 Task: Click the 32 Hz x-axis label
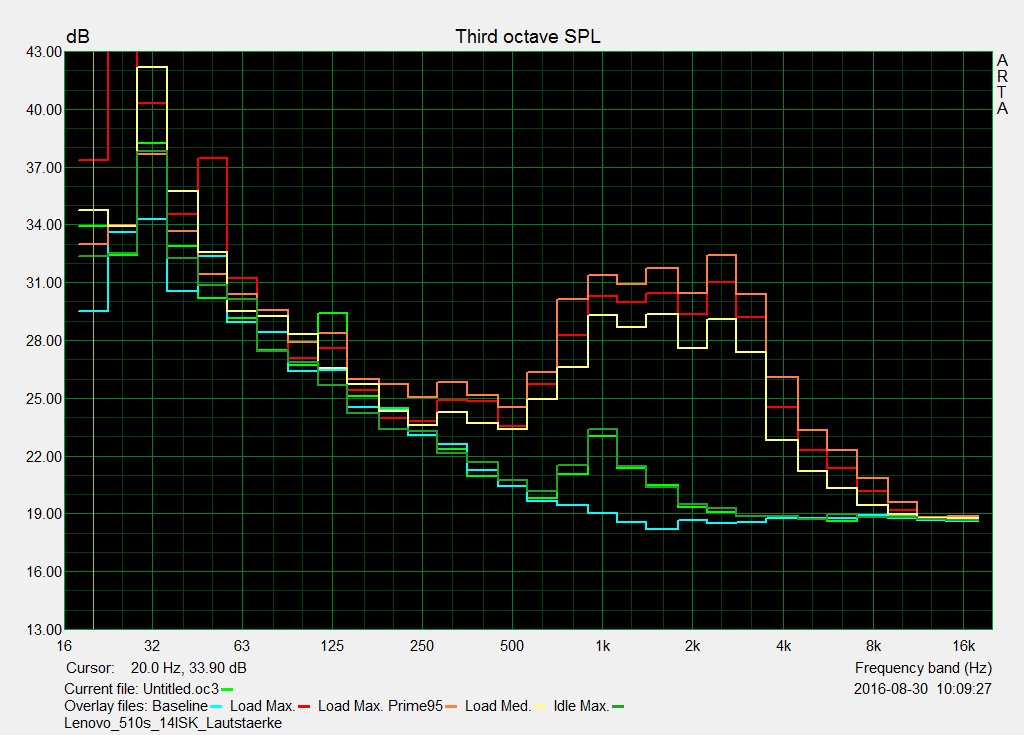click(x=152, y=646)
